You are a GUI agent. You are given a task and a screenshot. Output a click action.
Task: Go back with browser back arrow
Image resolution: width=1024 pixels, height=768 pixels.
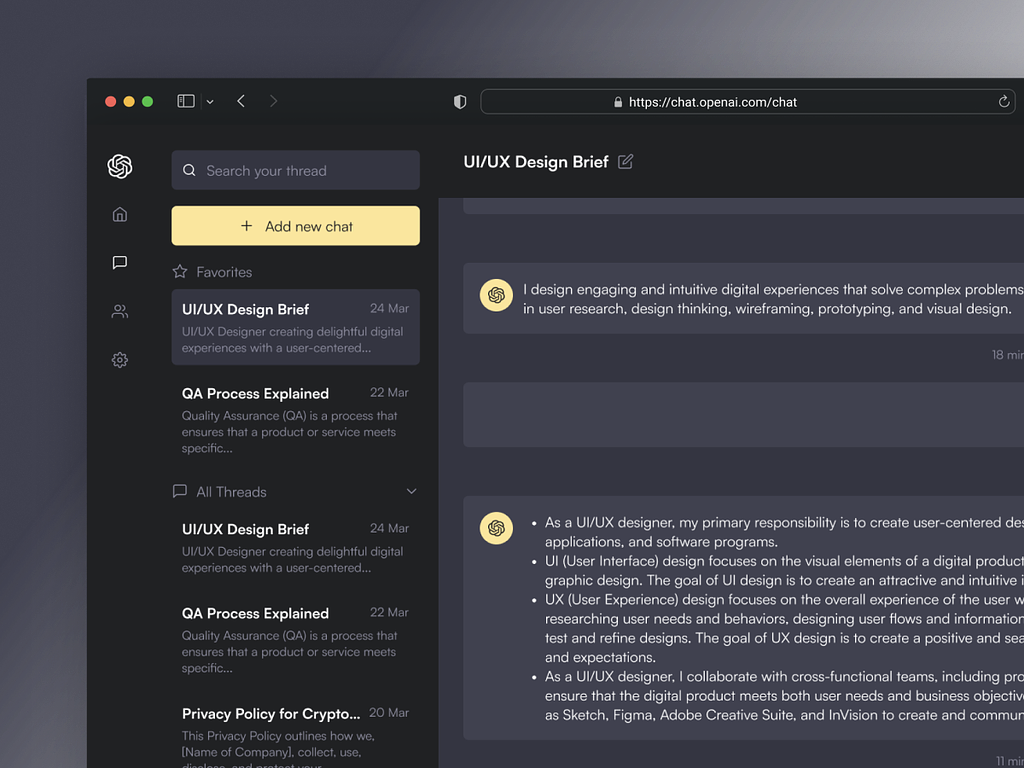241,101
